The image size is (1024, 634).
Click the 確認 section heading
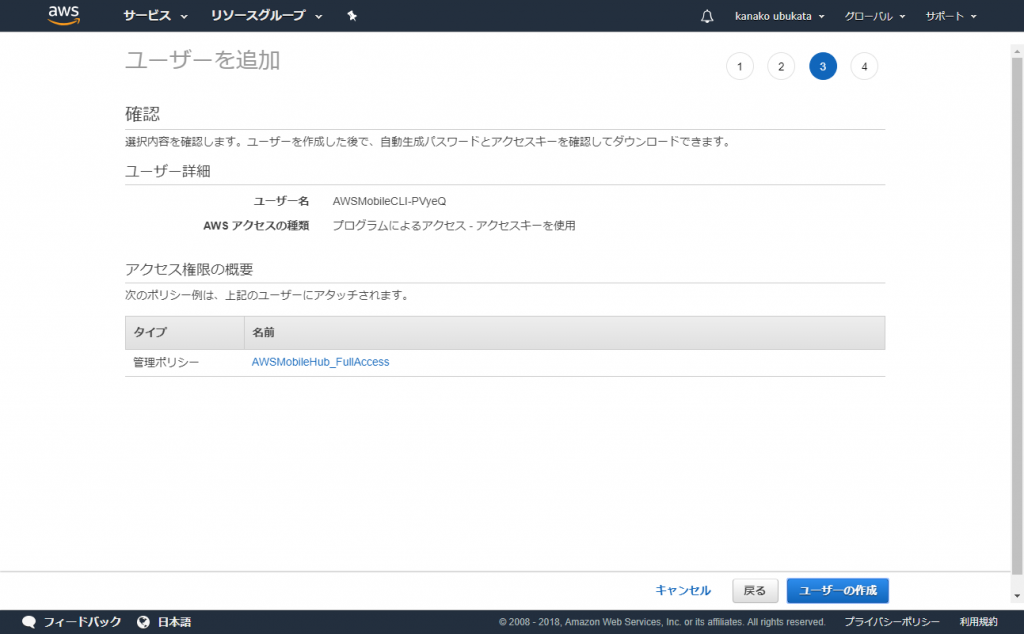[142, 114]
